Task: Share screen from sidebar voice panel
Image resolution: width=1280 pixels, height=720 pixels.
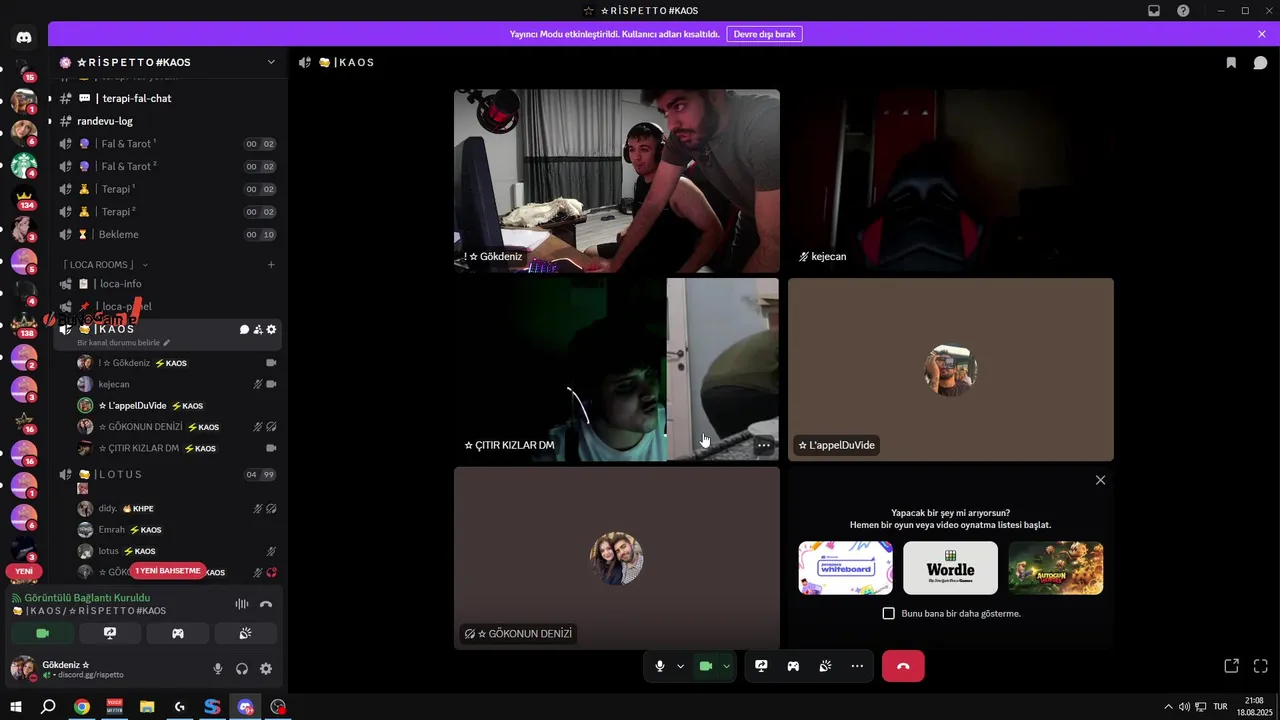Action: point(110,633)
